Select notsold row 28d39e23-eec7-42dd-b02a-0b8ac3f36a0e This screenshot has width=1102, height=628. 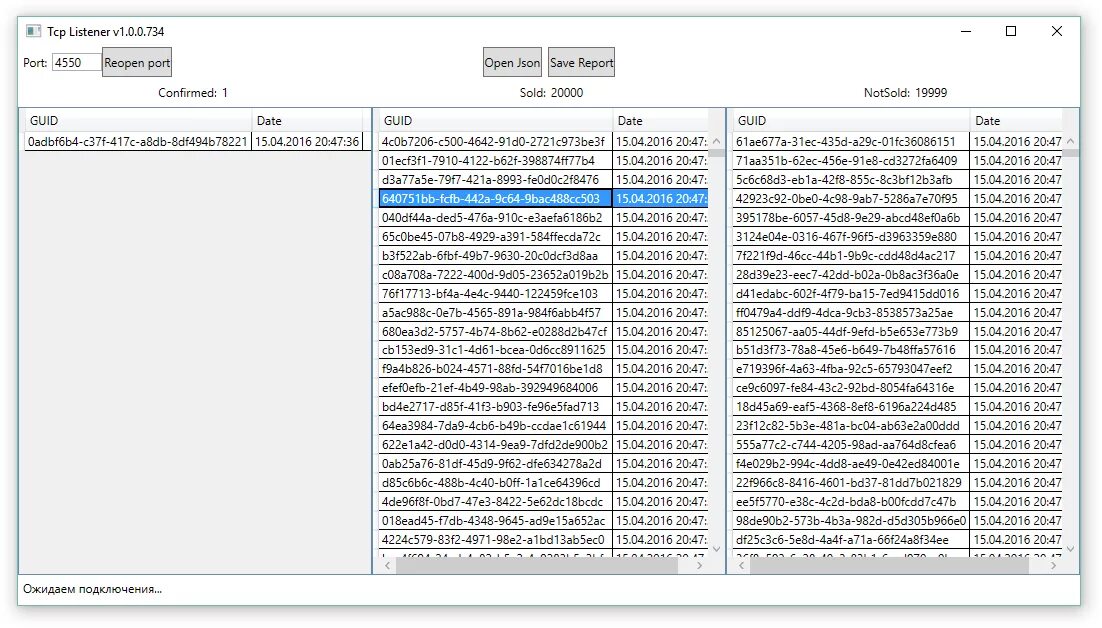click(898, 274)
